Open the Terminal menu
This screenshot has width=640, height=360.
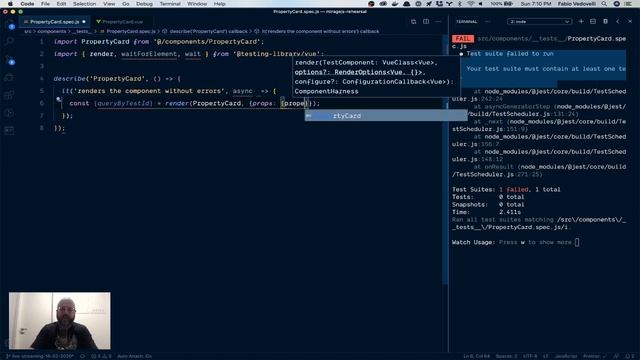pyautogui.click(x=170, y=4)
